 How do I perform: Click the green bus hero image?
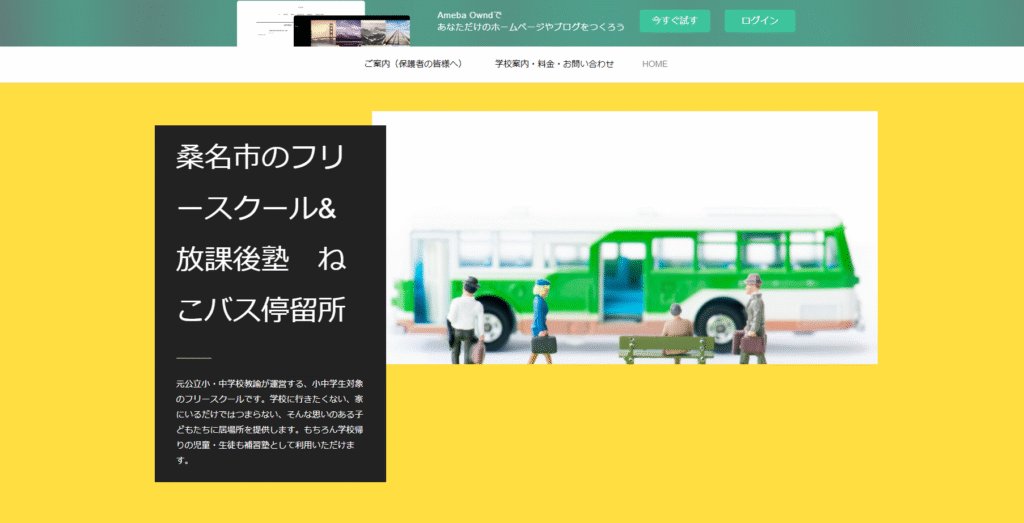[x=624, y=238]
